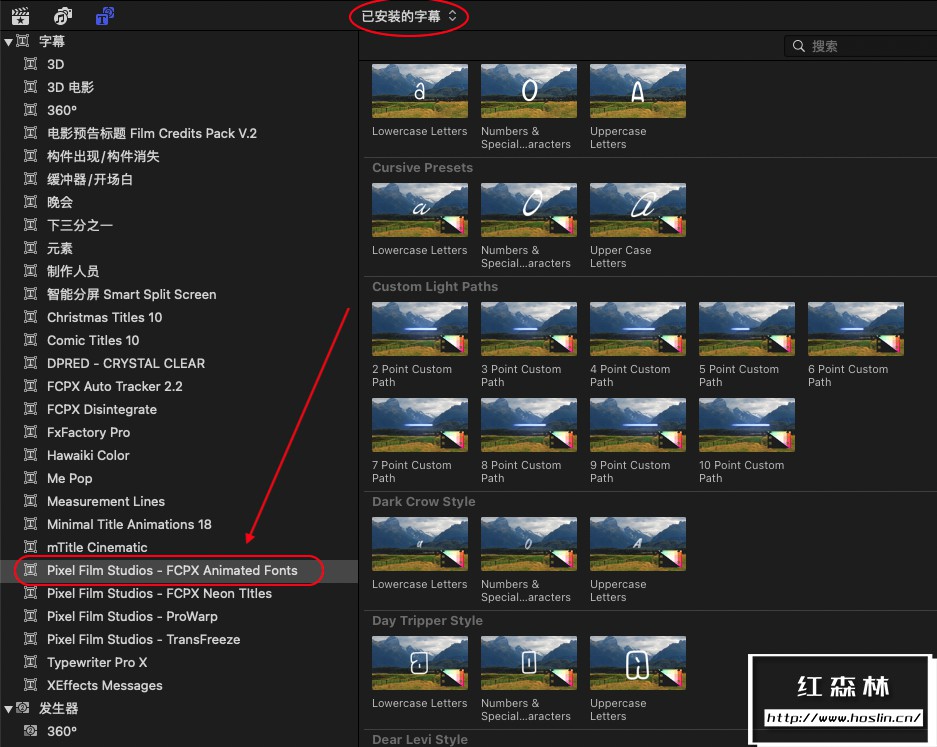Pick Day Tripper Style Numbers & Special thumbnail
Image resolution: width=937 pixels, height=747 pixels.
coord(529,663)
